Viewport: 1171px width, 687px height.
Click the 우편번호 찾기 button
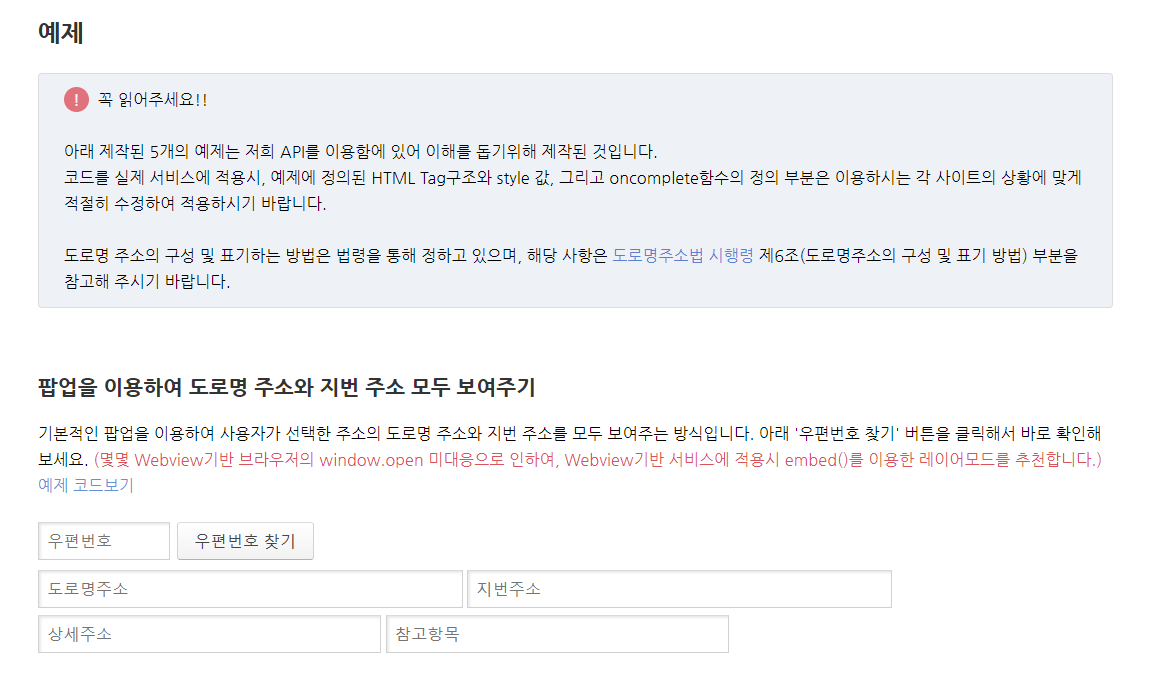pos(245,541)
